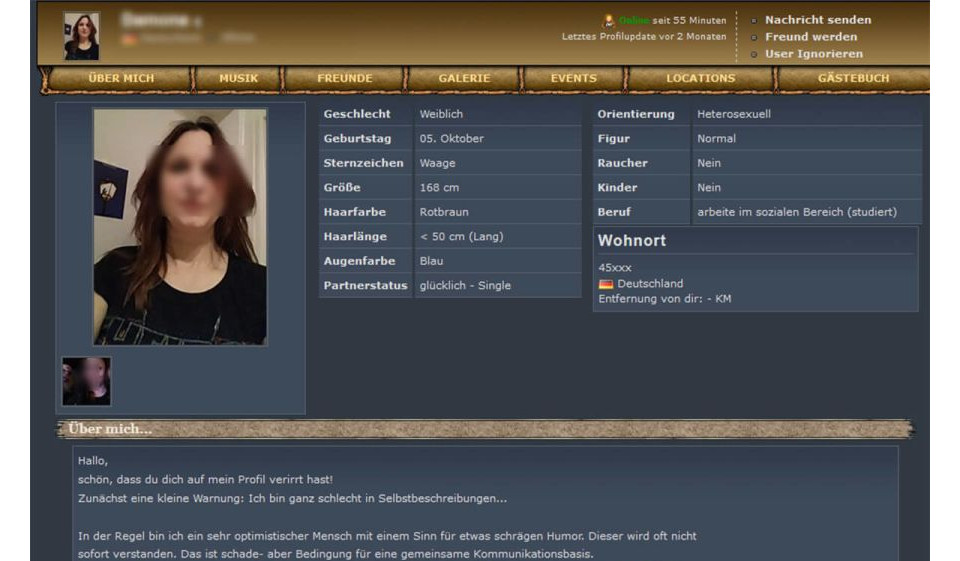
Task: Go to the GALERIE tab
Action: click(464, 78)
